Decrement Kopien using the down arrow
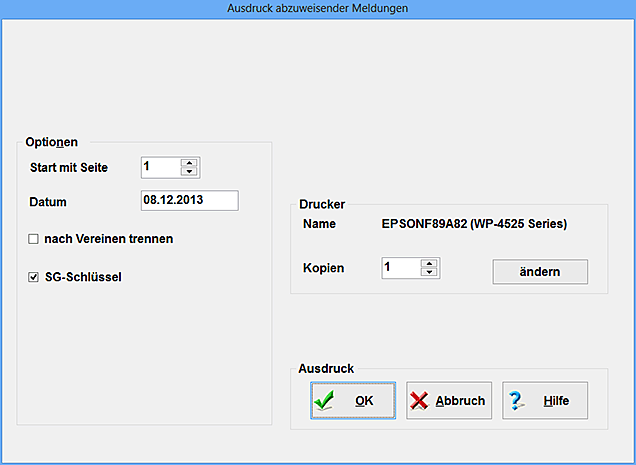This screenshot has height=465, width=636. tap(430, 272)
